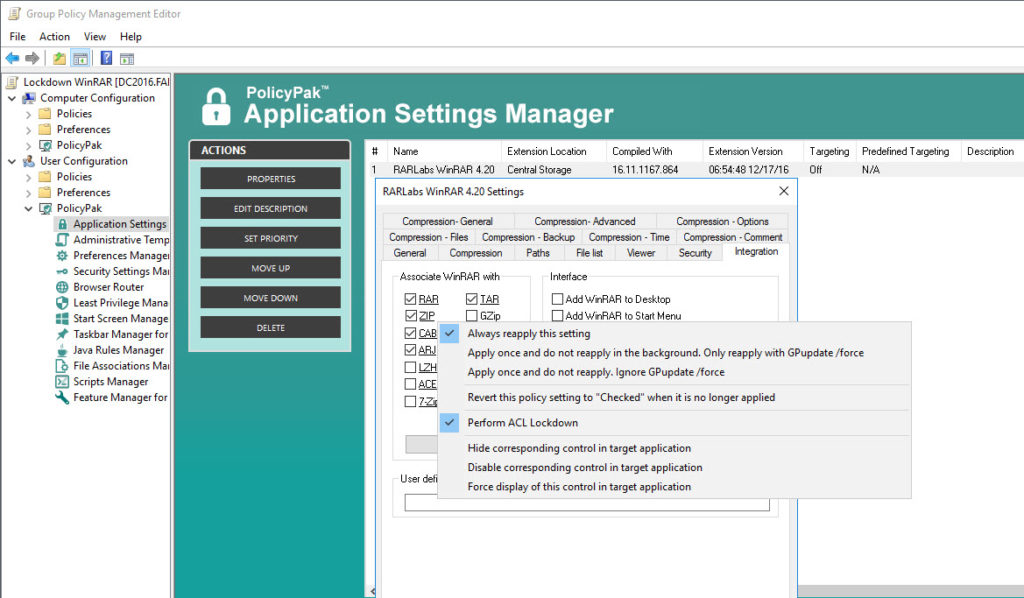Click the SET PRIORITY button
The width and height of the screenshot is (1024, 598).
[270, 238]
